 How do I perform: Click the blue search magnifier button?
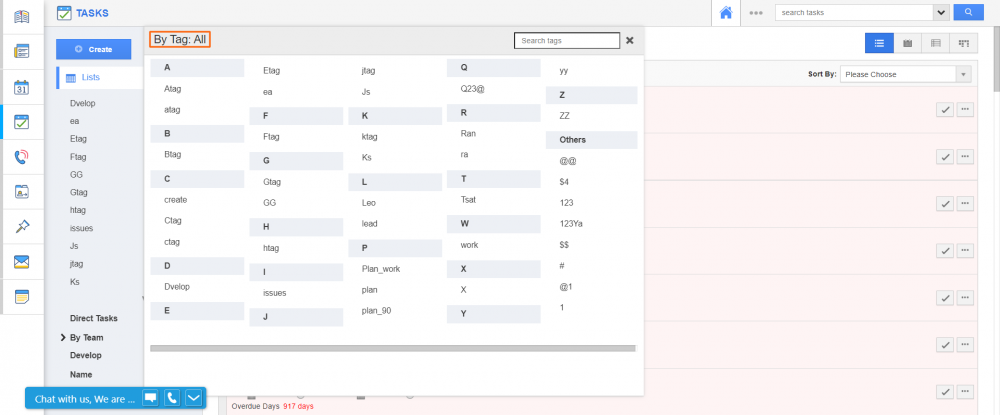click(x=968, y=13)
